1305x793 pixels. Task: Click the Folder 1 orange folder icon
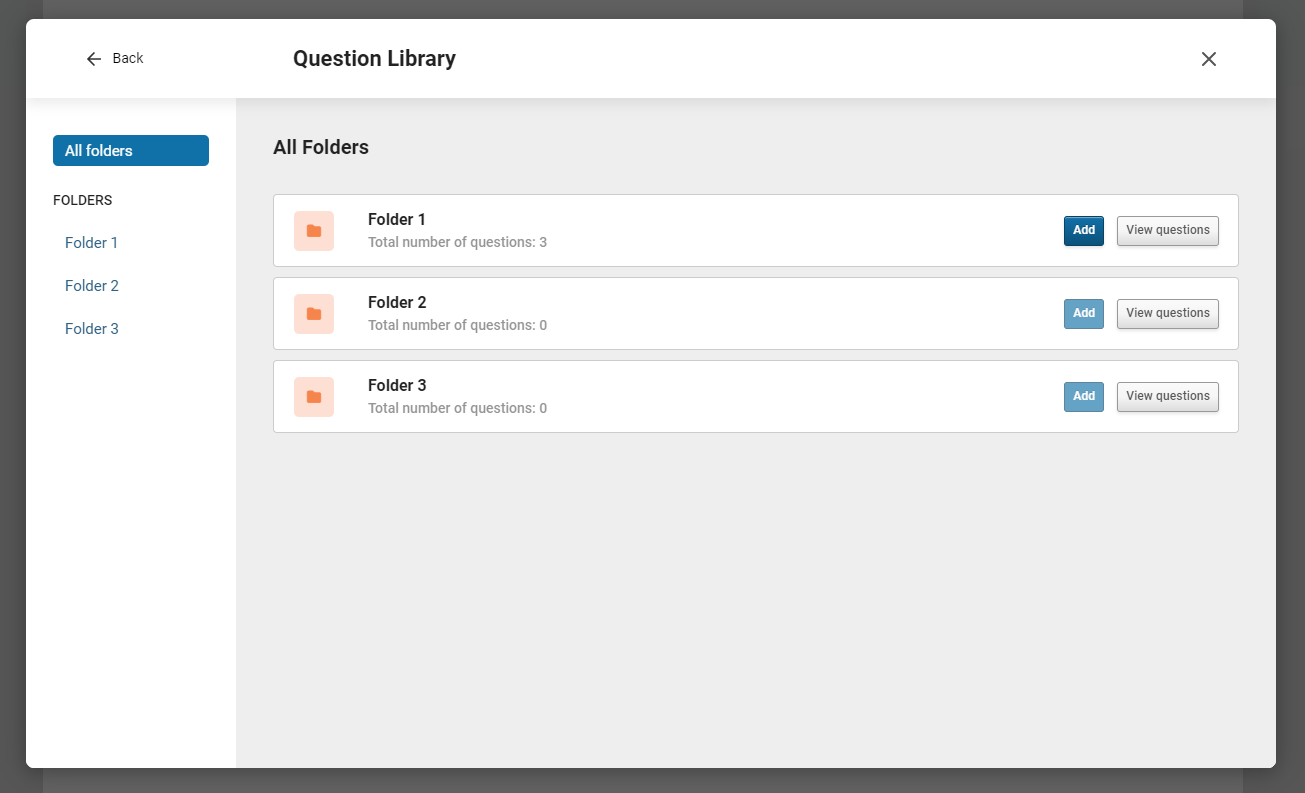(x=314, y=230)
